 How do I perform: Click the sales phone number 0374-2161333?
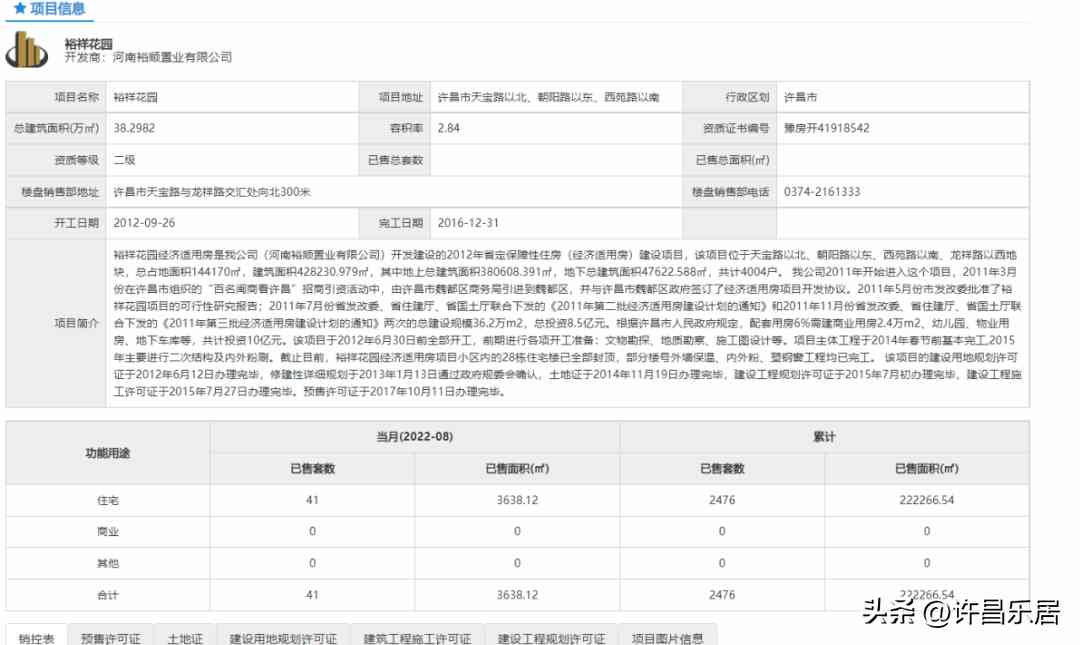[x=822, y=191]
